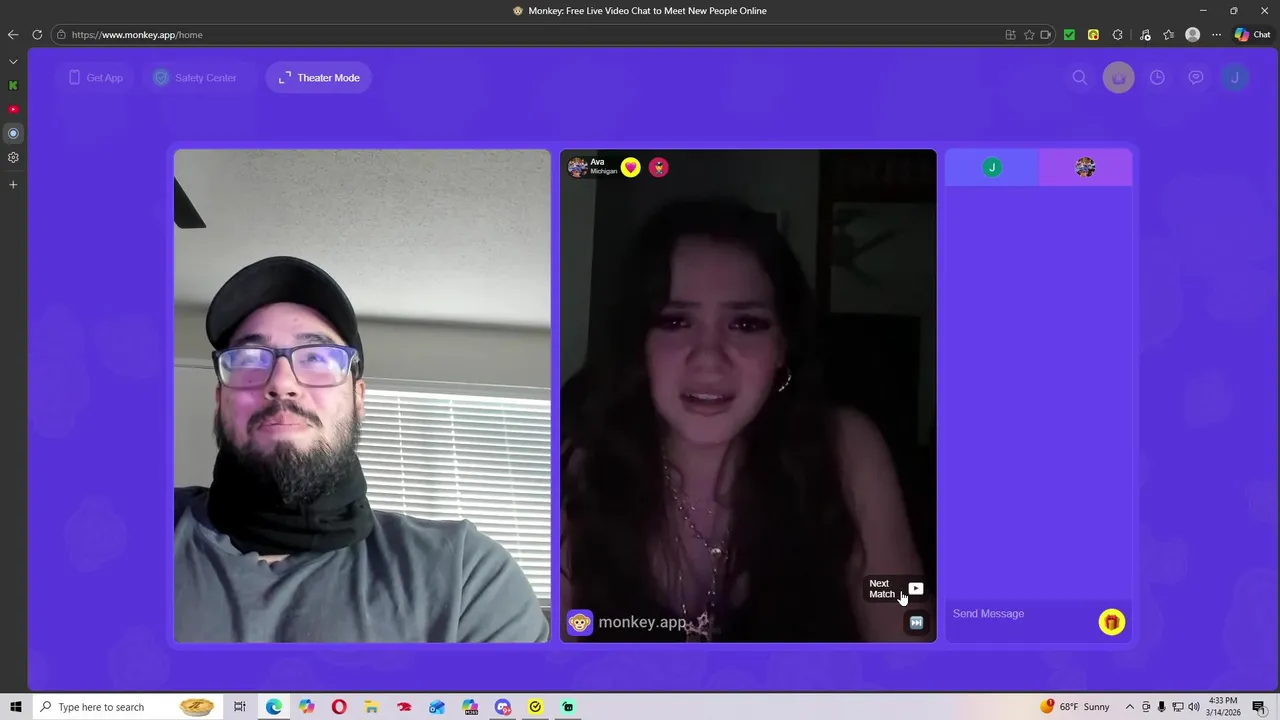Select the partner avatar chat tab
The width and height of the screenshot is (1280, 720).
tap(1085, 167)
